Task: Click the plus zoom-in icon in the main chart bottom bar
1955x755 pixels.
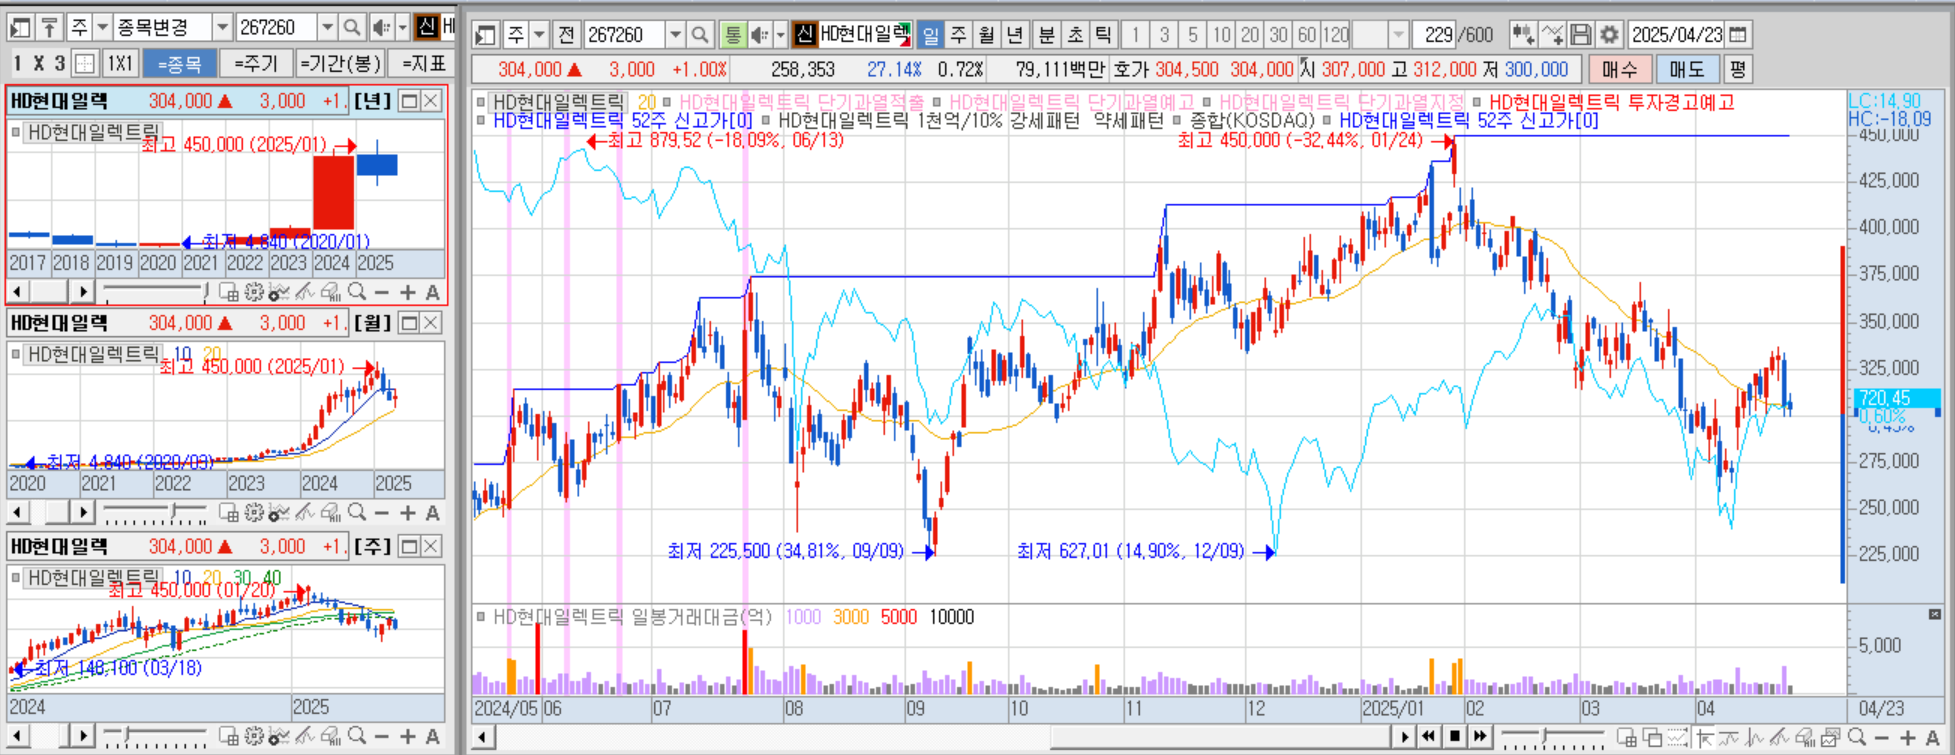Action: (1908, 737)
